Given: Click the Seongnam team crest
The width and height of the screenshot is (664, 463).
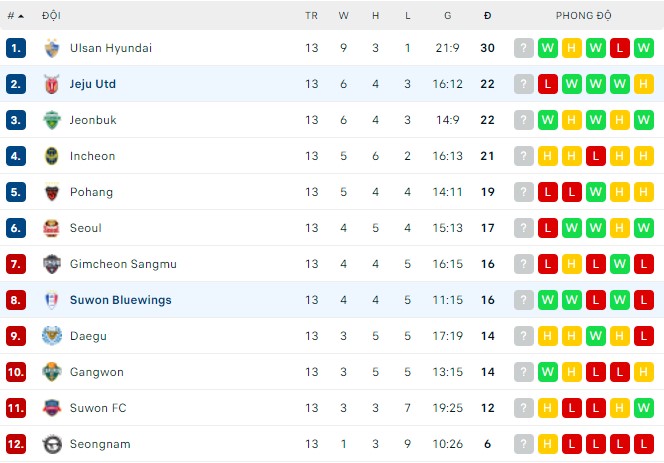Looking at the screenshot, I should coord(53,444).
